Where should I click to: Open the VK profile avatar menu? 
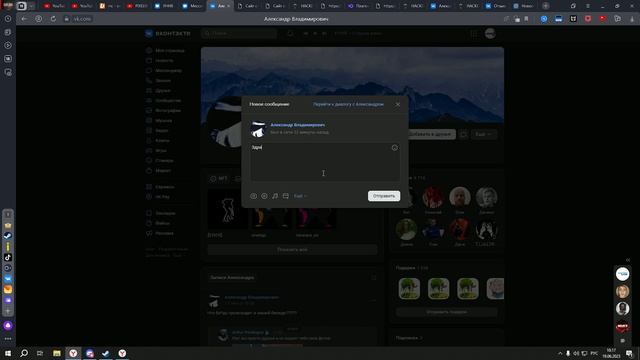490,33
